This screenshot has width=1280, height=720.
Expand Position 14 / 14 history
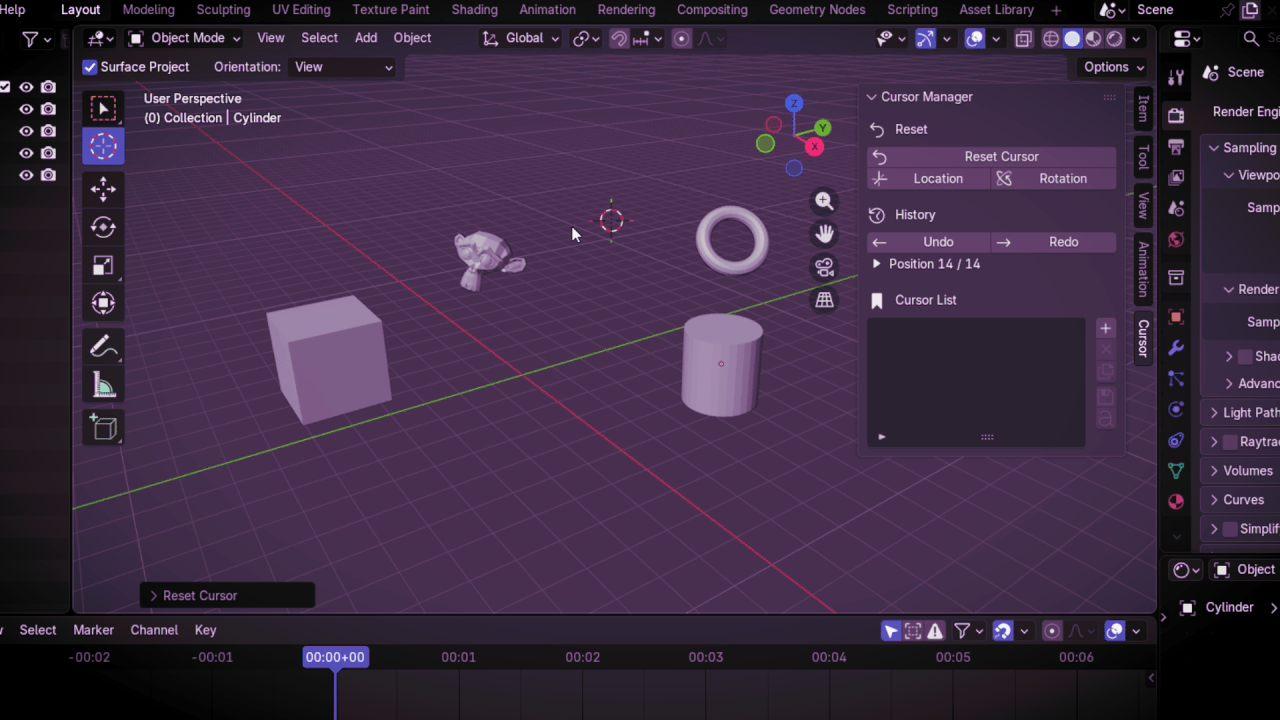click(877, 264)
